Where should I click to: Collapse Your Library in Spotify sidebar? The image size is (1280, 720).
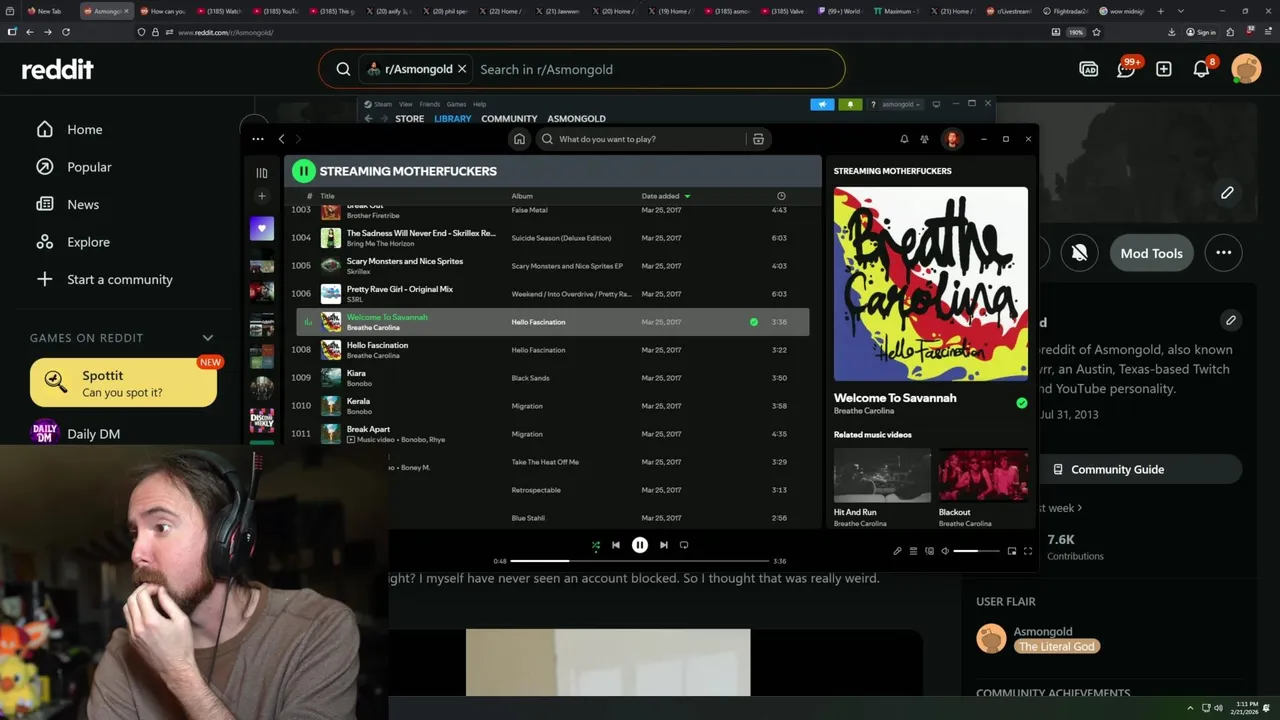(x=262, y=173)
